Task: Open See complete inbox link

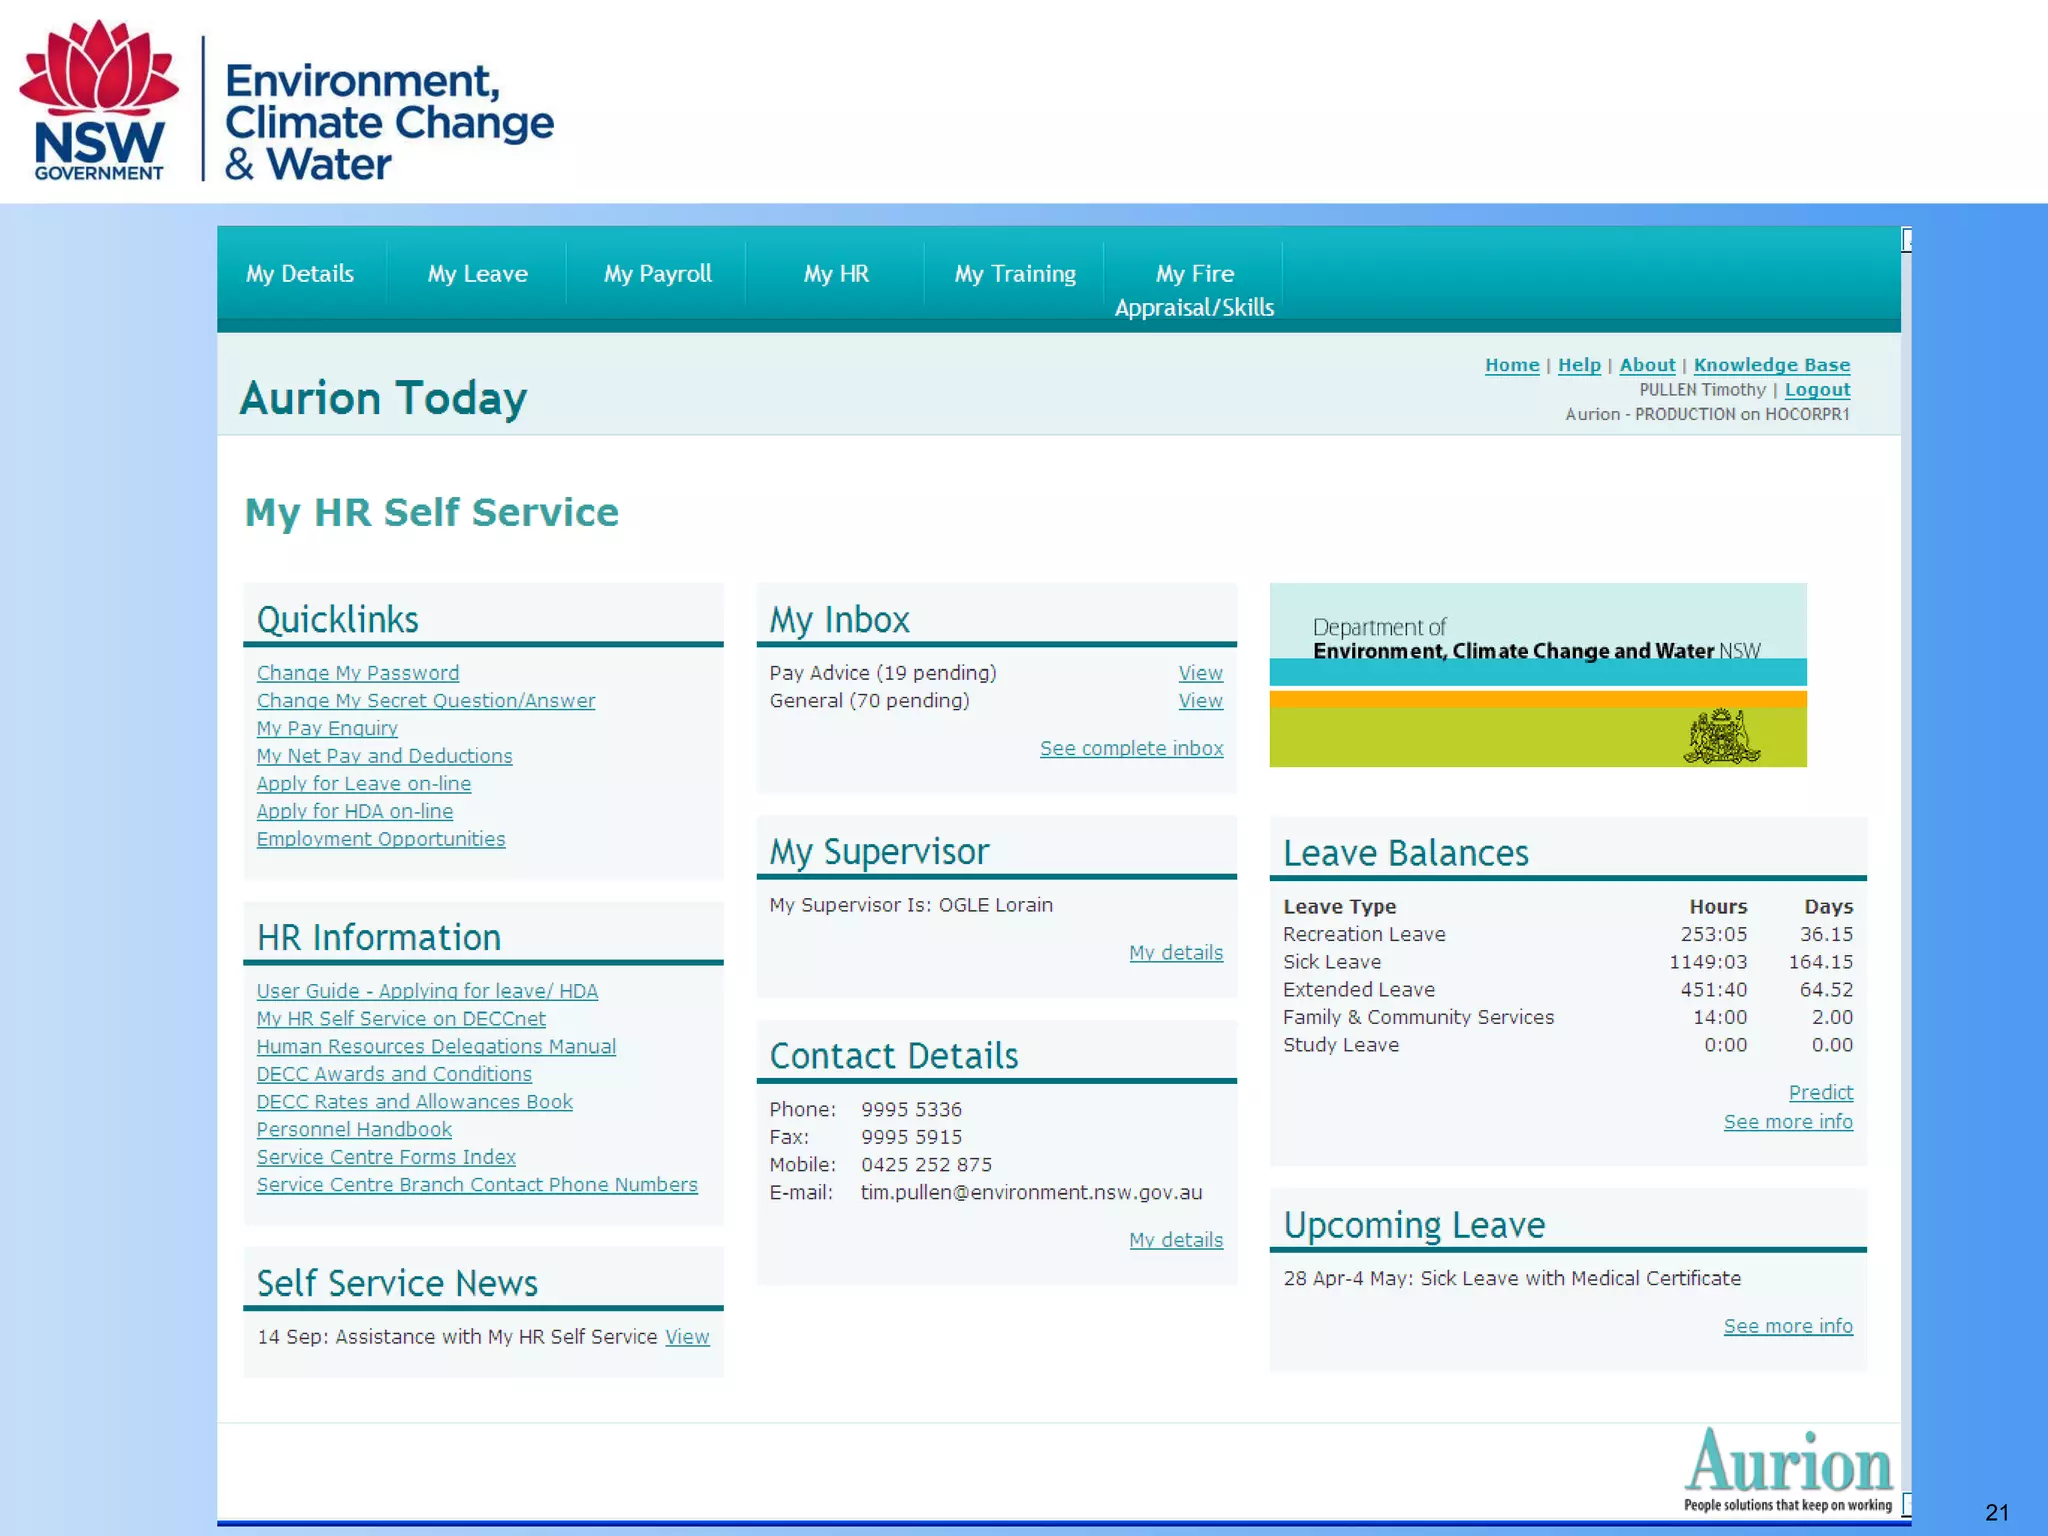Action: 1131,748
